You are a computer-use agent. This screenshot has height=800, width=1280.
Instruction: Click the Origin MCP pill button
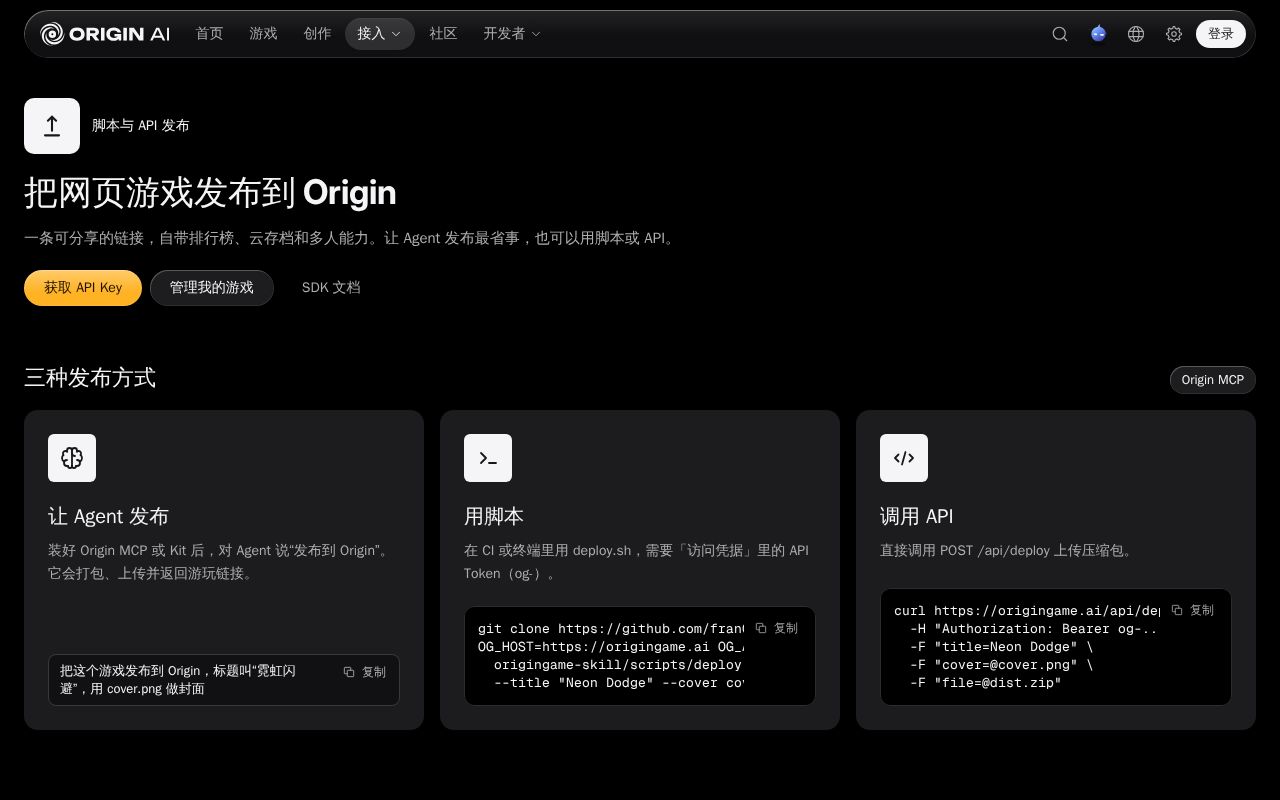click(1213, 380)
